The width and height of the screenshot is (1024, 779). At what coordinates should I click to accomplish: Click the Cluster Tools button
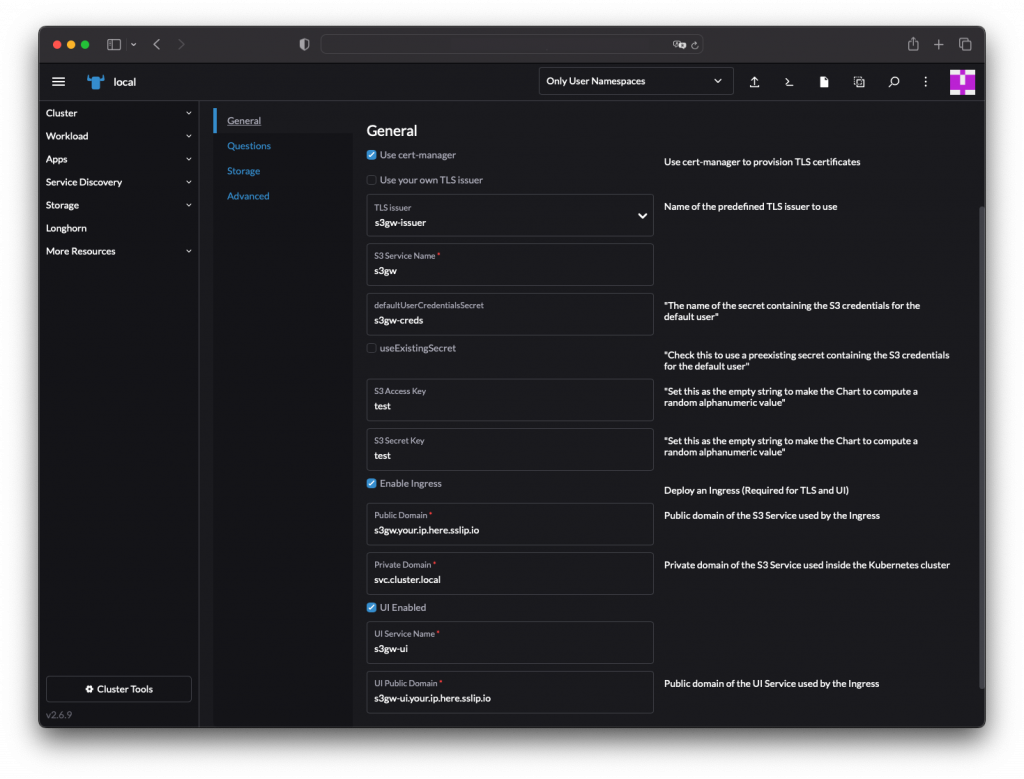tap(119, 689)
